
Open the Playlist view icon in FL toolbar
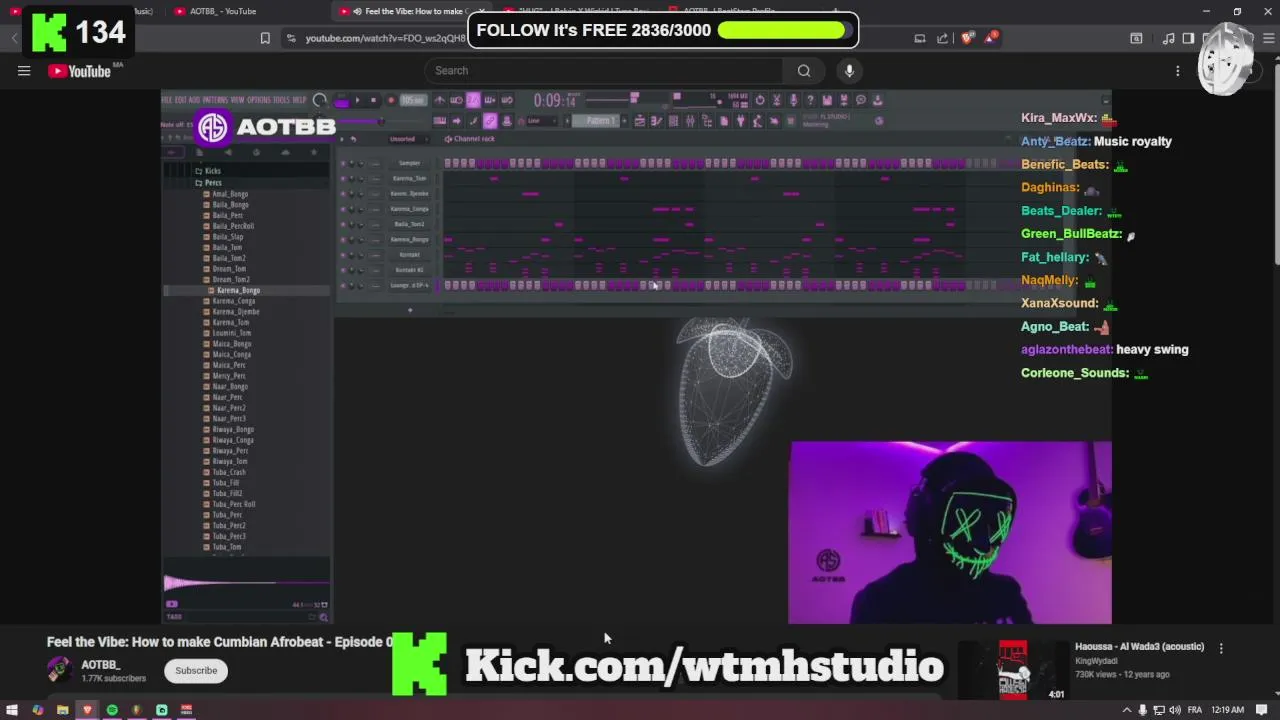click(x=639, y=121)
